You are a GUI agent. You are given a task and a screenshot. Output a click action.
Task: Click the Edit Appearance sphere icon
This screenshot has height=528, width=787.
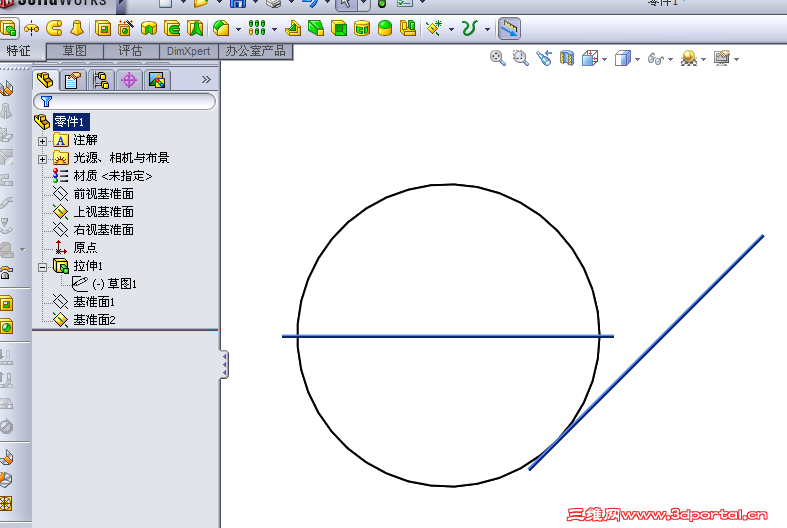[x=689, y=58]
